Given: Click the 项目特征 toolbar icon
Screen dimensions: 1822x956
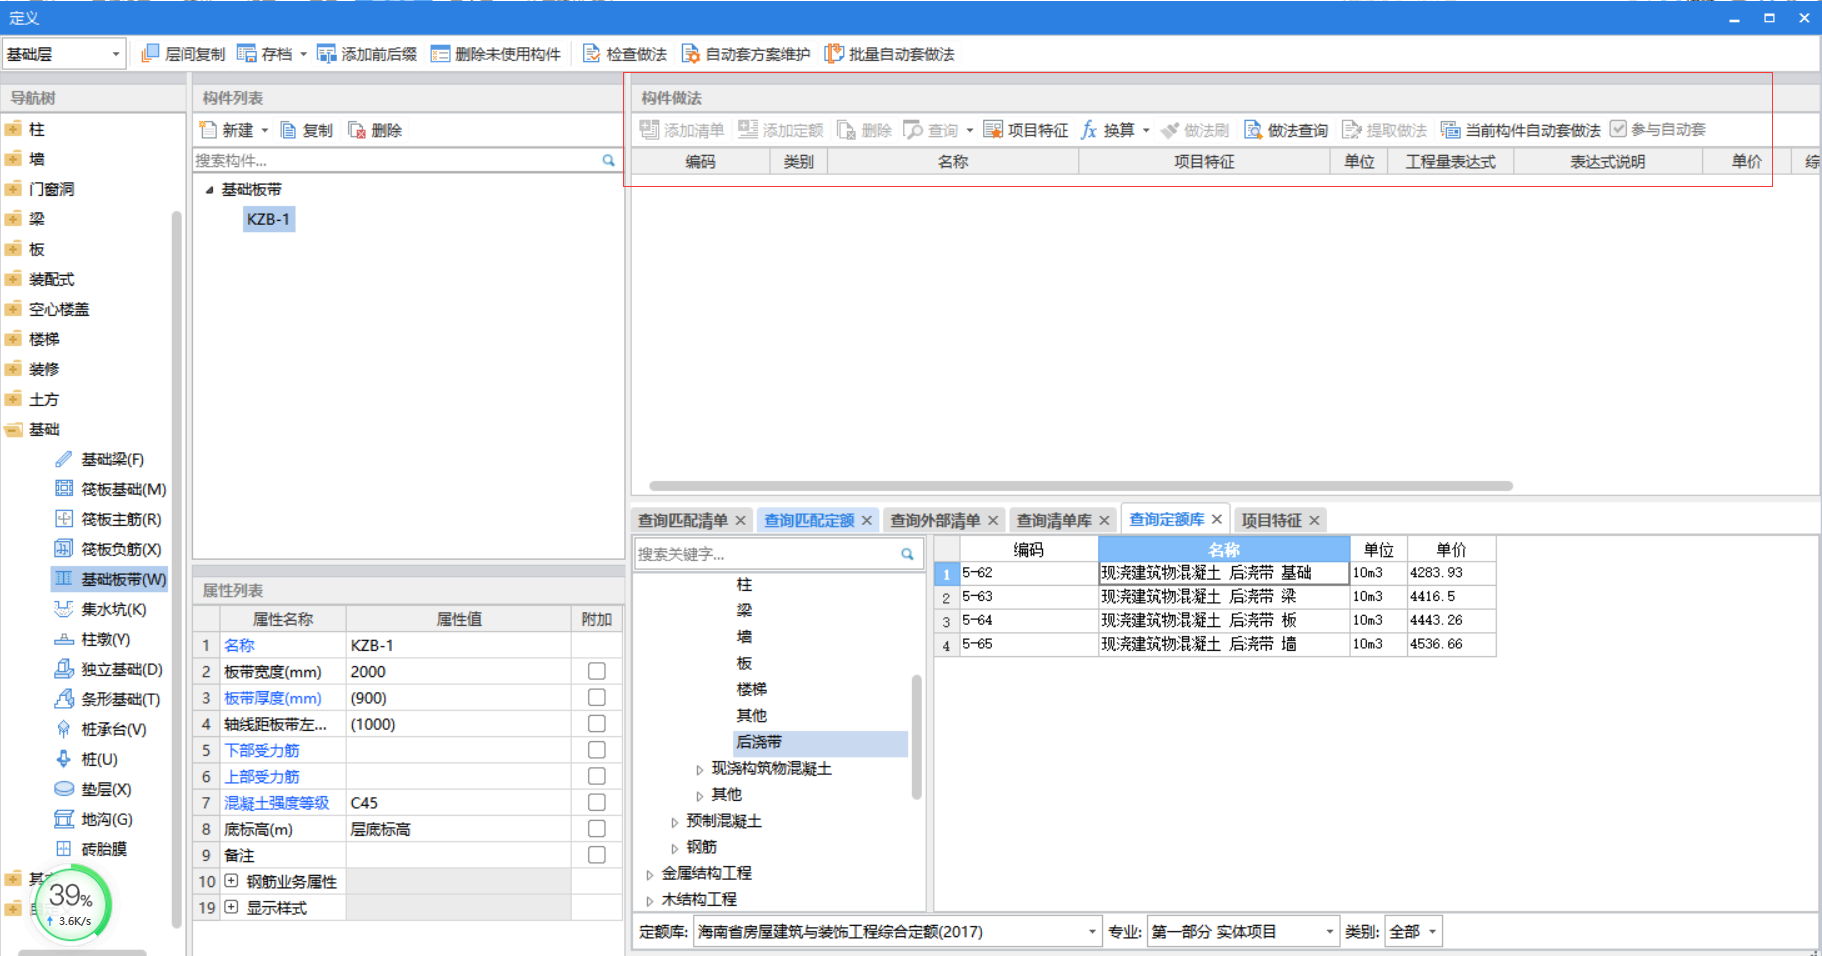Looking at the screenshot, I should coord(993,130).
